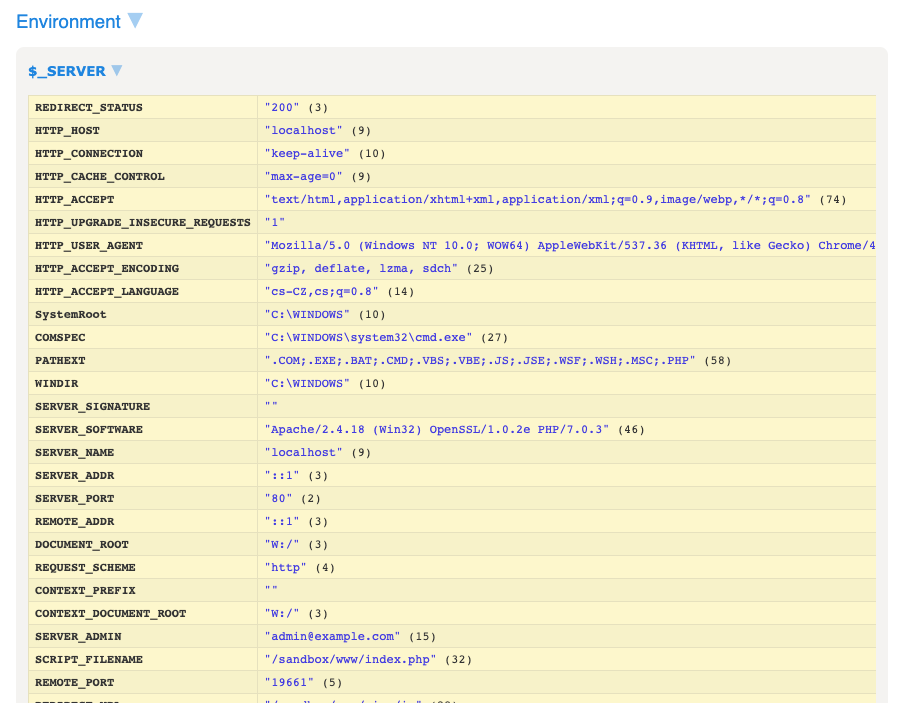Select the COMSPEC key

(x=60, y=337)
